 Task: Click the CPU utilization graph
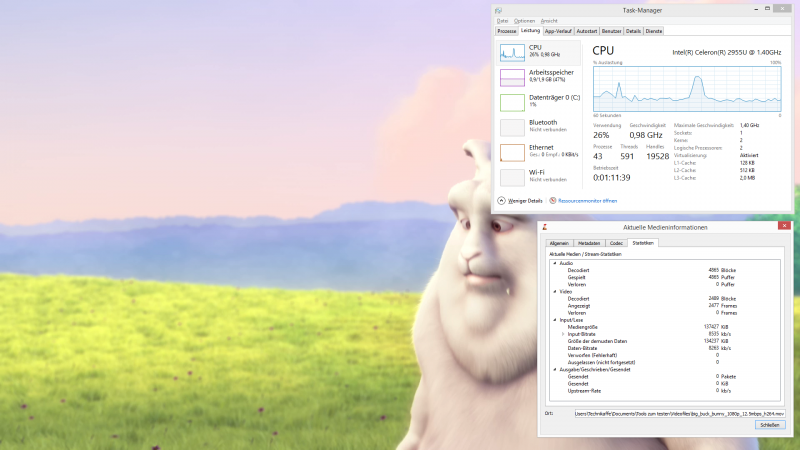coord(687,89)
